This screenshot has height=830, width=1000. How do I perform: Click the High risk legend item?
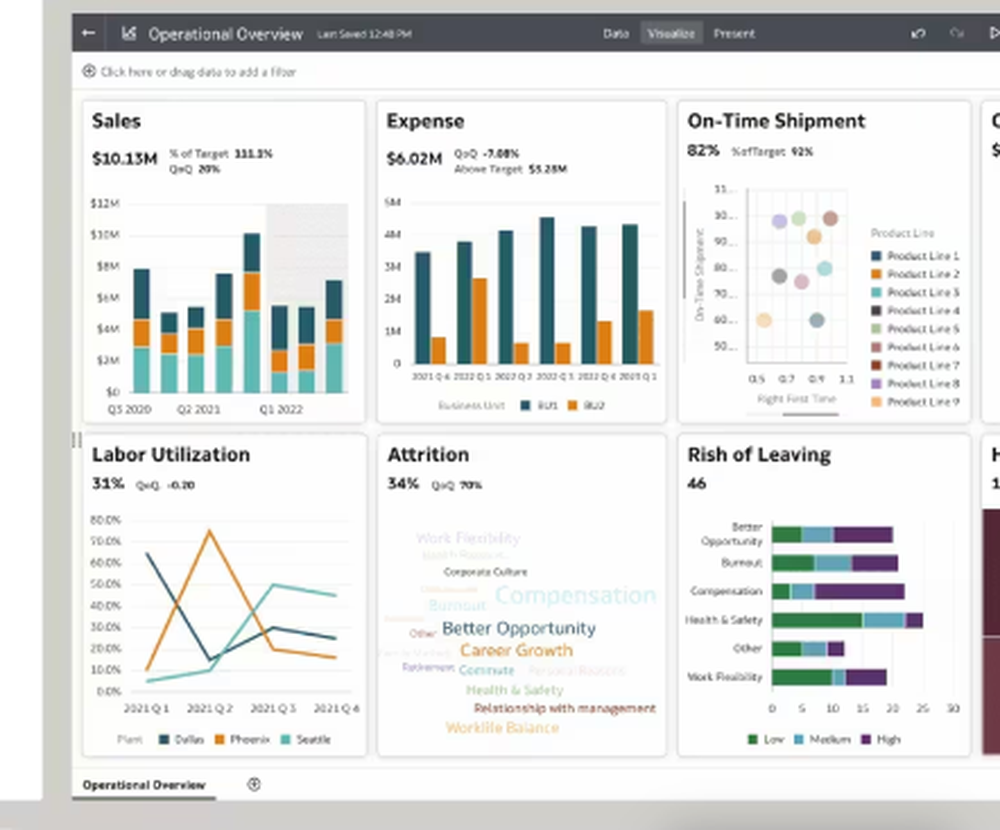click(881, 739)
